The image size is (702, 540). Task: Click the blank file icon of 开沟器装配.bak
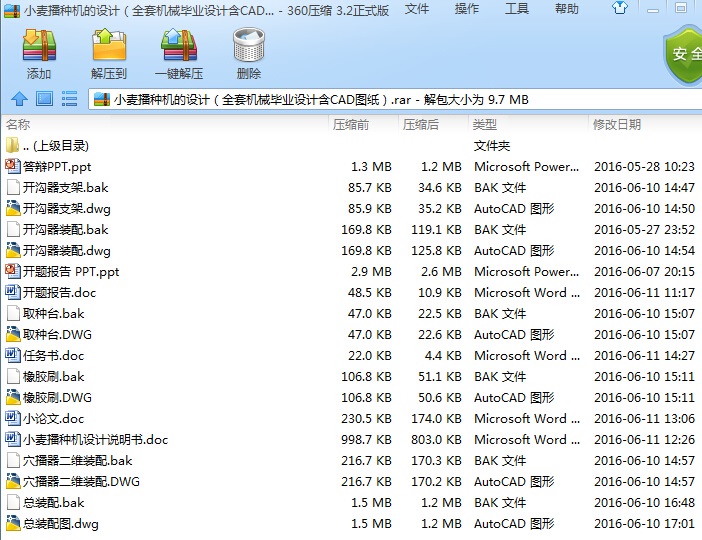coord(13,229)
